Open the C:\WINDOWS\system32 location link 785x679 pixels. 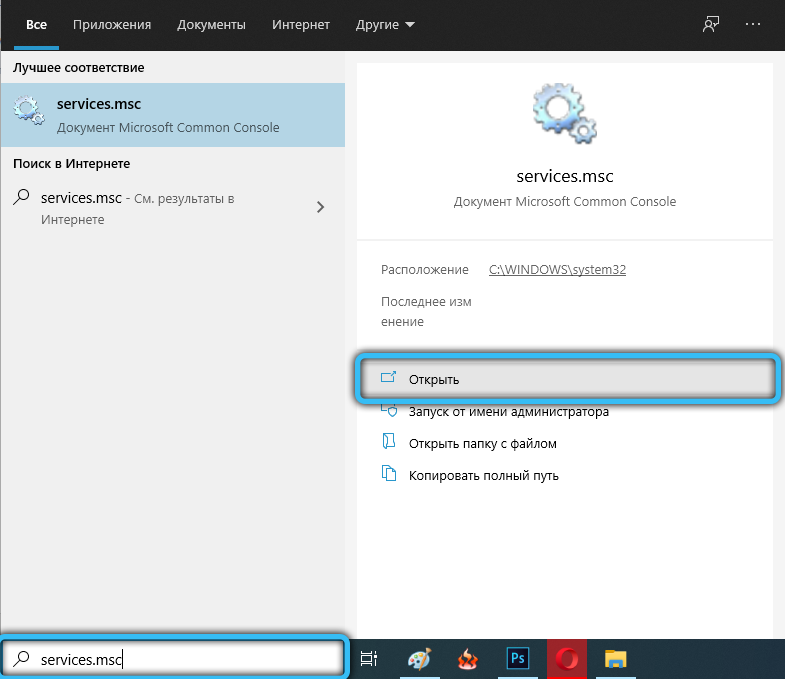[x=557, y=269]
